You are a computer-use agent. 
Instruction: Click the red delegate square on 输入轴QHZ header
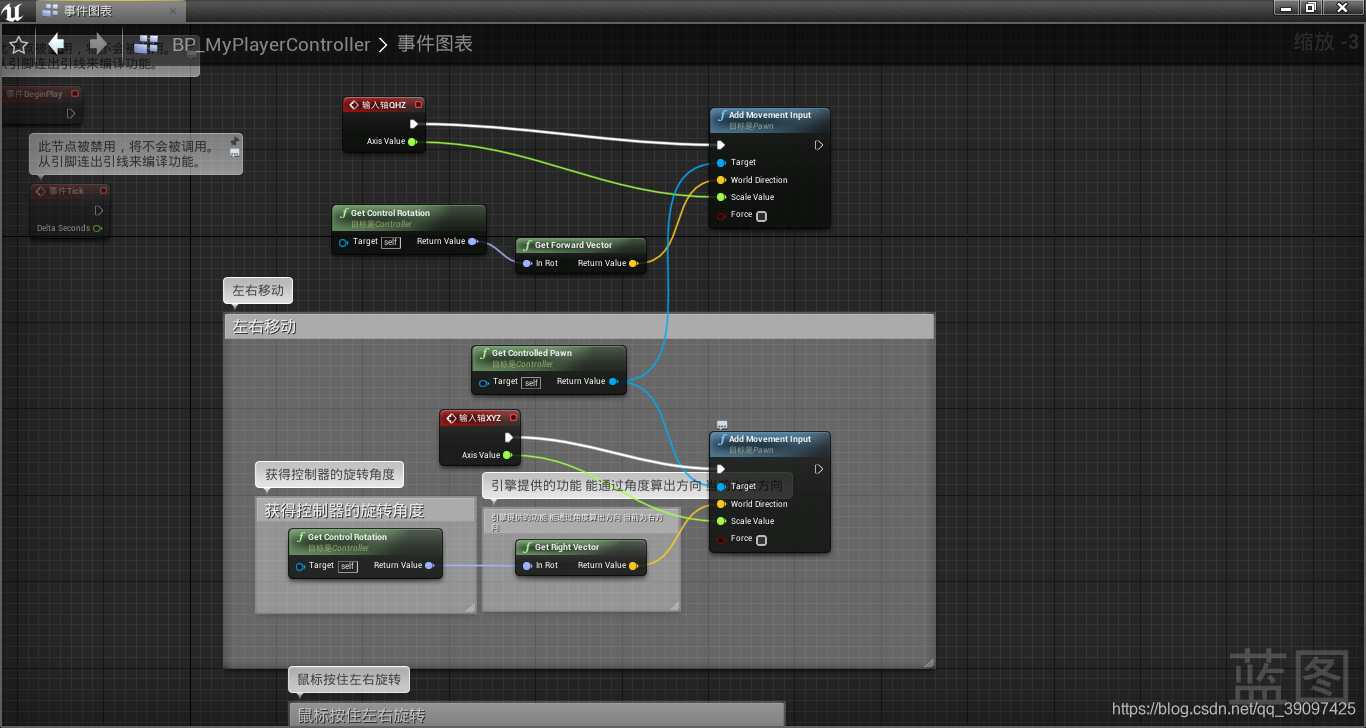tap(418, 104)
